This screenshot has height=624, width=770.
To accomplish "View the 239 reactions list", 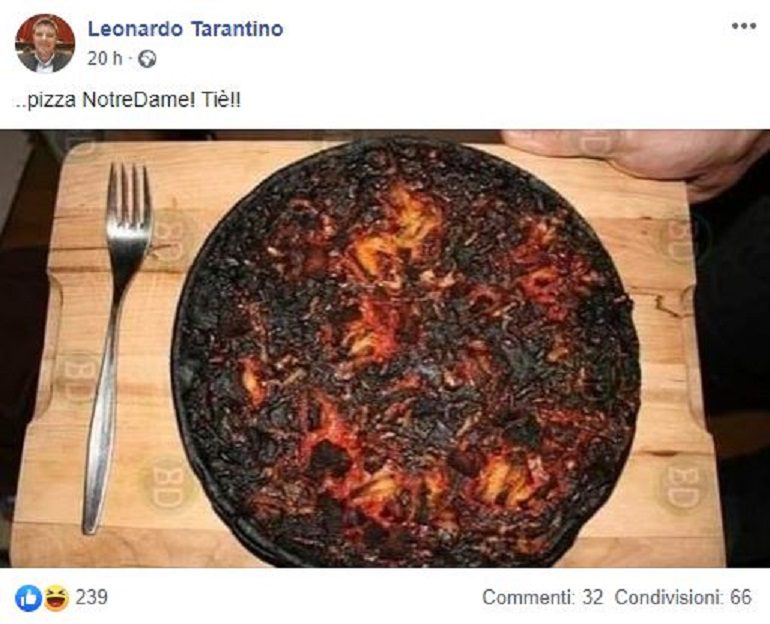I will click(x=91, y=597).
